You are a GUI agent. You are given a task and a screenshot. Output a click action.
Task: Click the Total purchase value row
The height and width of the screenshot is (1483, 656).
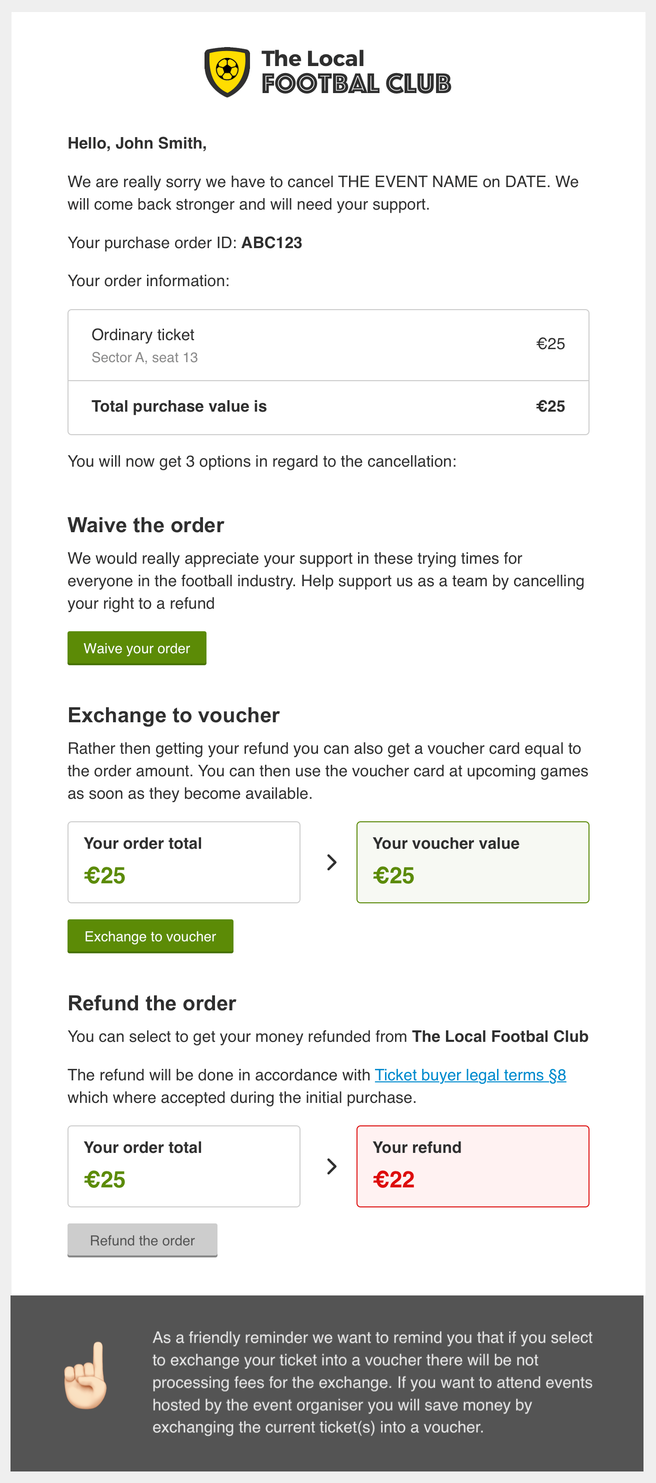point(328,407)
